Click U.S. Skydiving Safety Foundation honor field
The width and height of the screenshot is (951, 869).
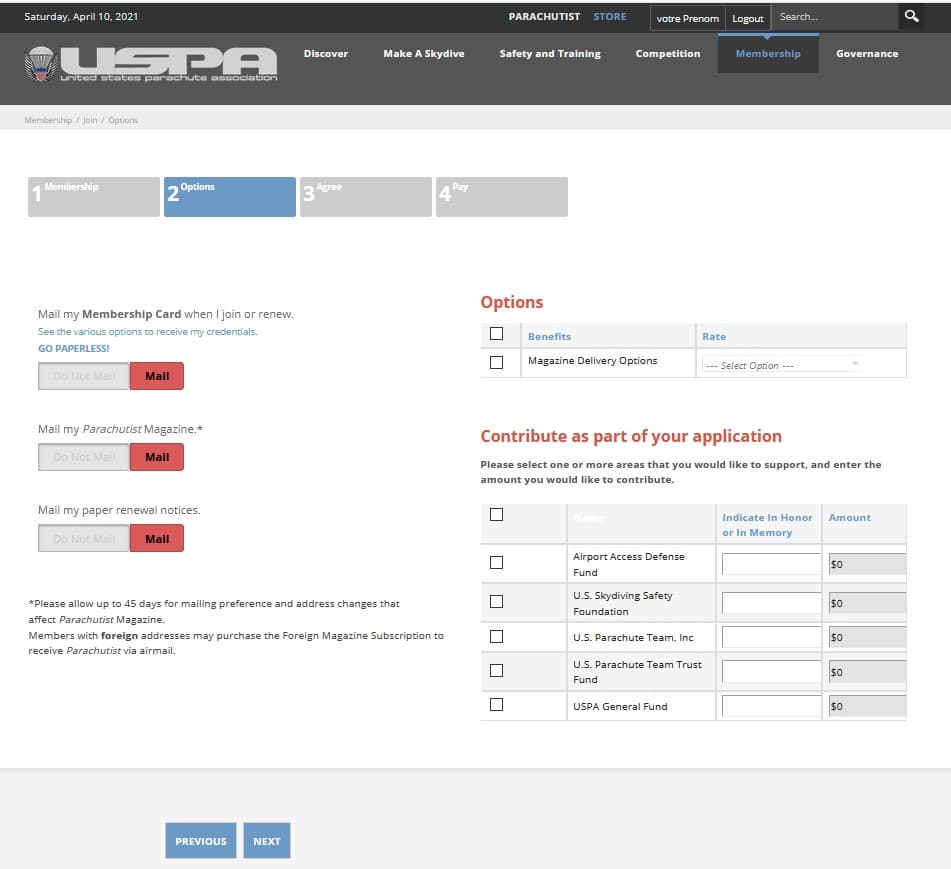pos(771,603)
